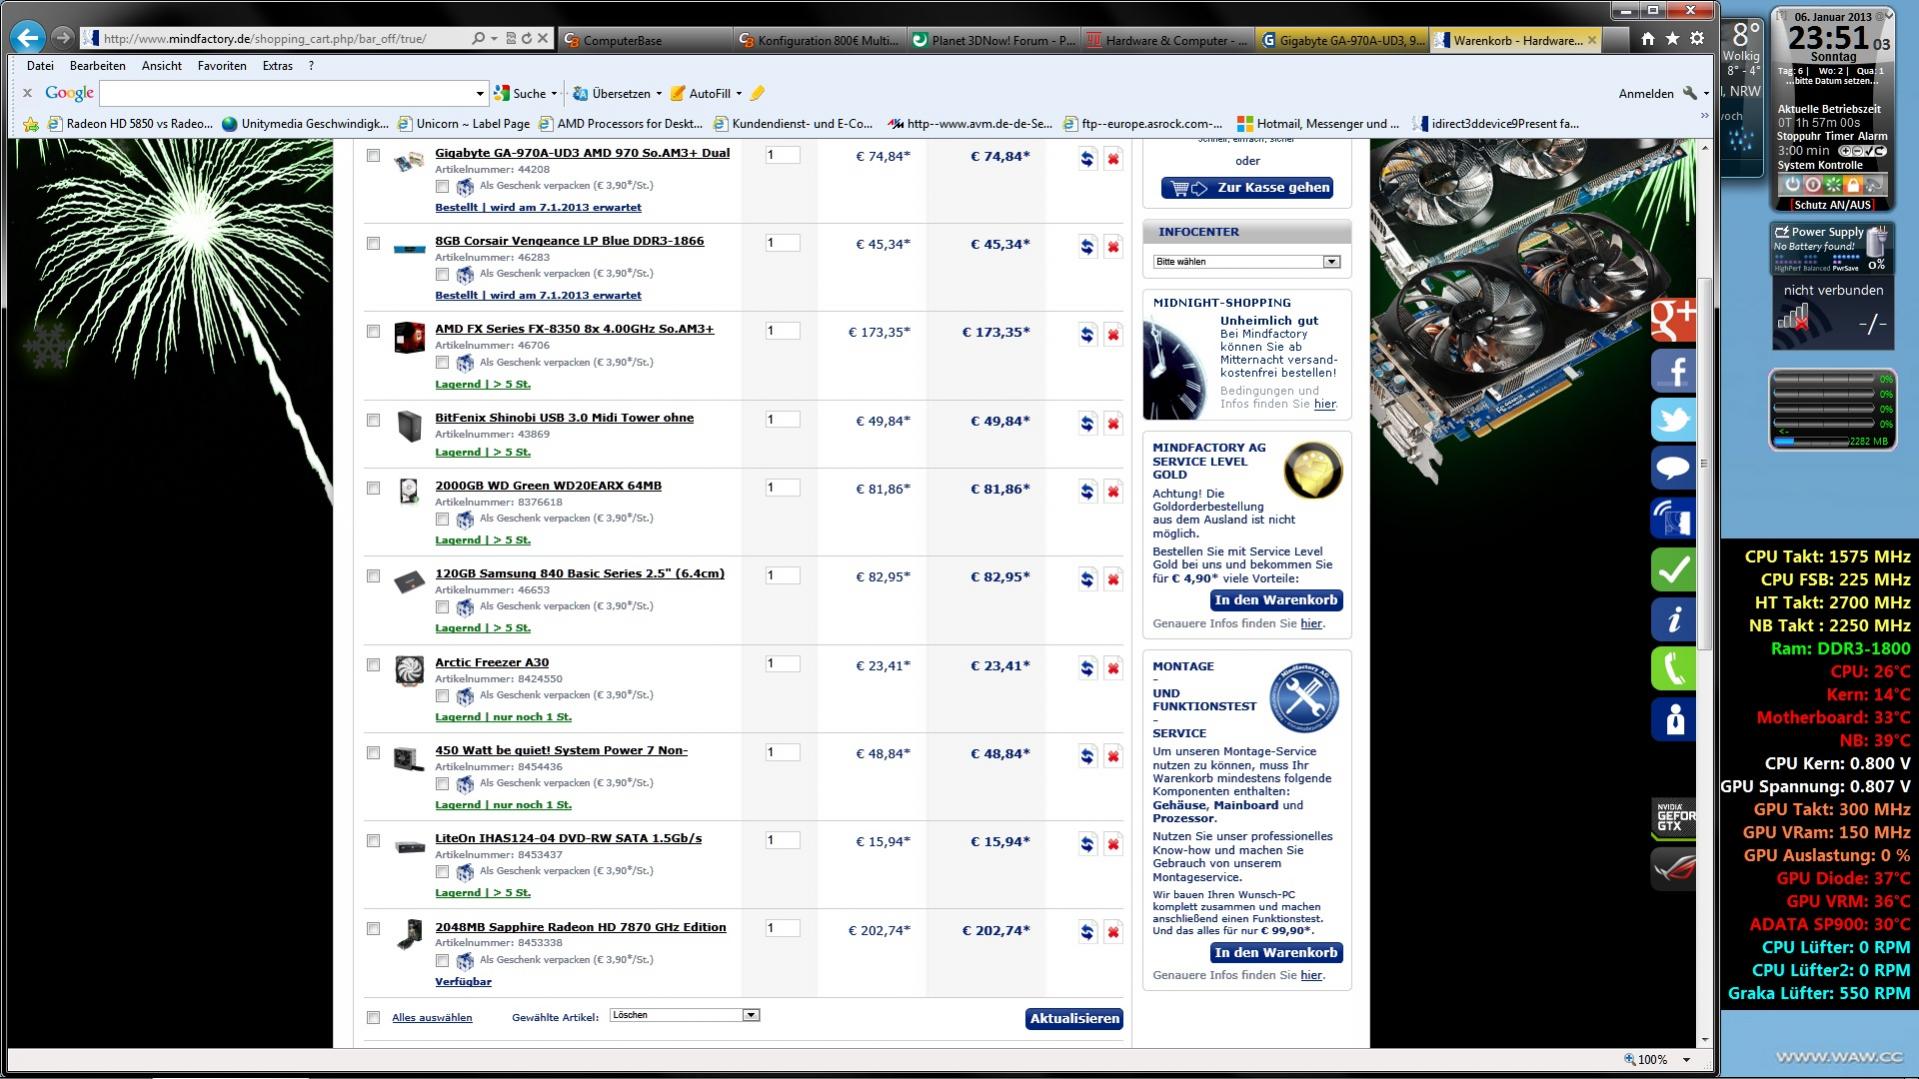Open the green phone sidebar icon
1919x1079 pixels.
coord(1673,668)
